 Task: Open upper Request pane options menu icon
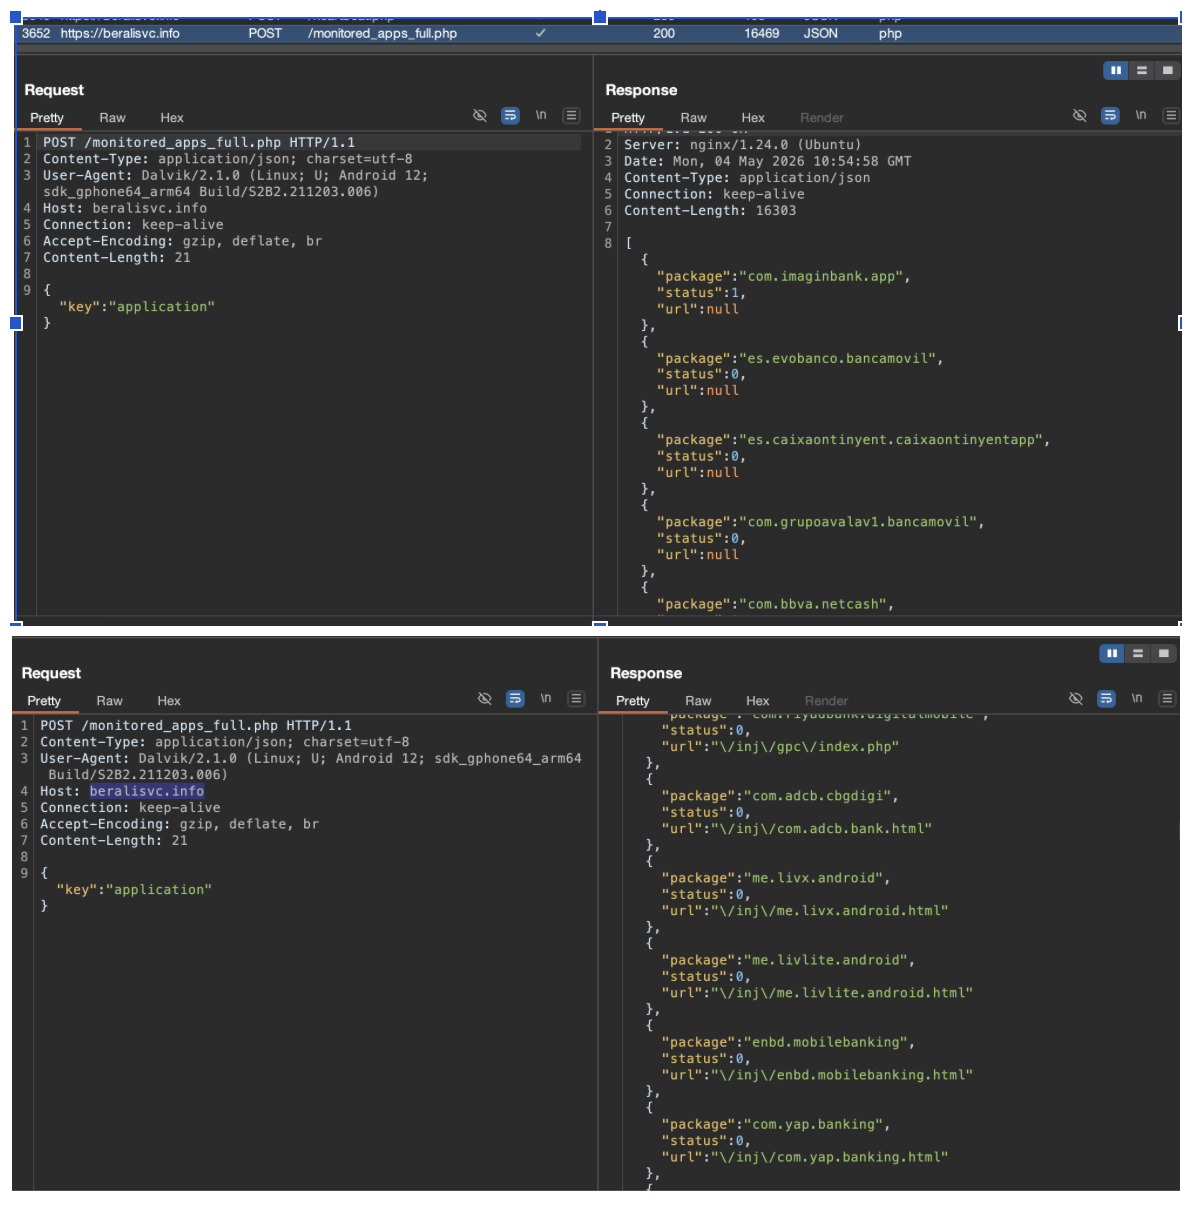pos(571,116)
